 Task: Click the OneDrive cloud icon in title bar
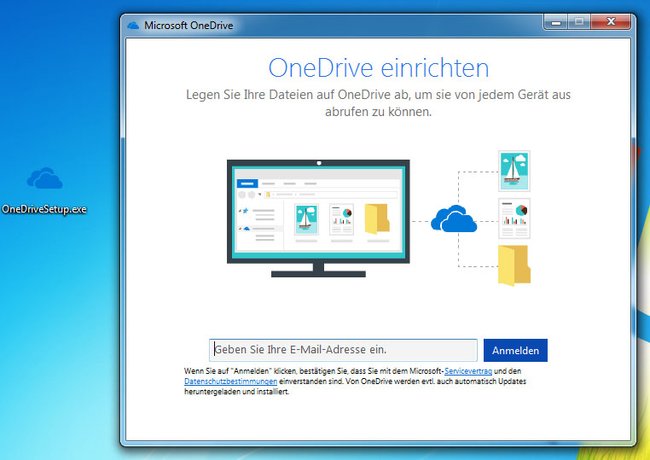tap(133, 26)
